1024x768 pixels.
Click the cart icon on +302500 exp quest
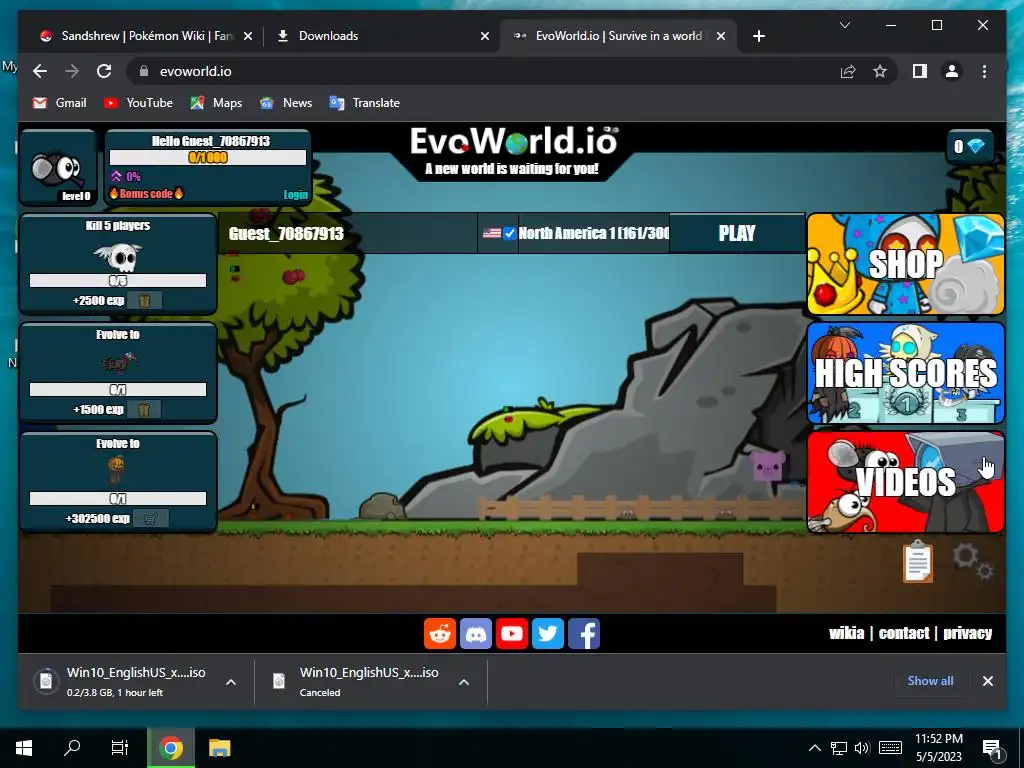pyautogui.click(x=151, y=519)
